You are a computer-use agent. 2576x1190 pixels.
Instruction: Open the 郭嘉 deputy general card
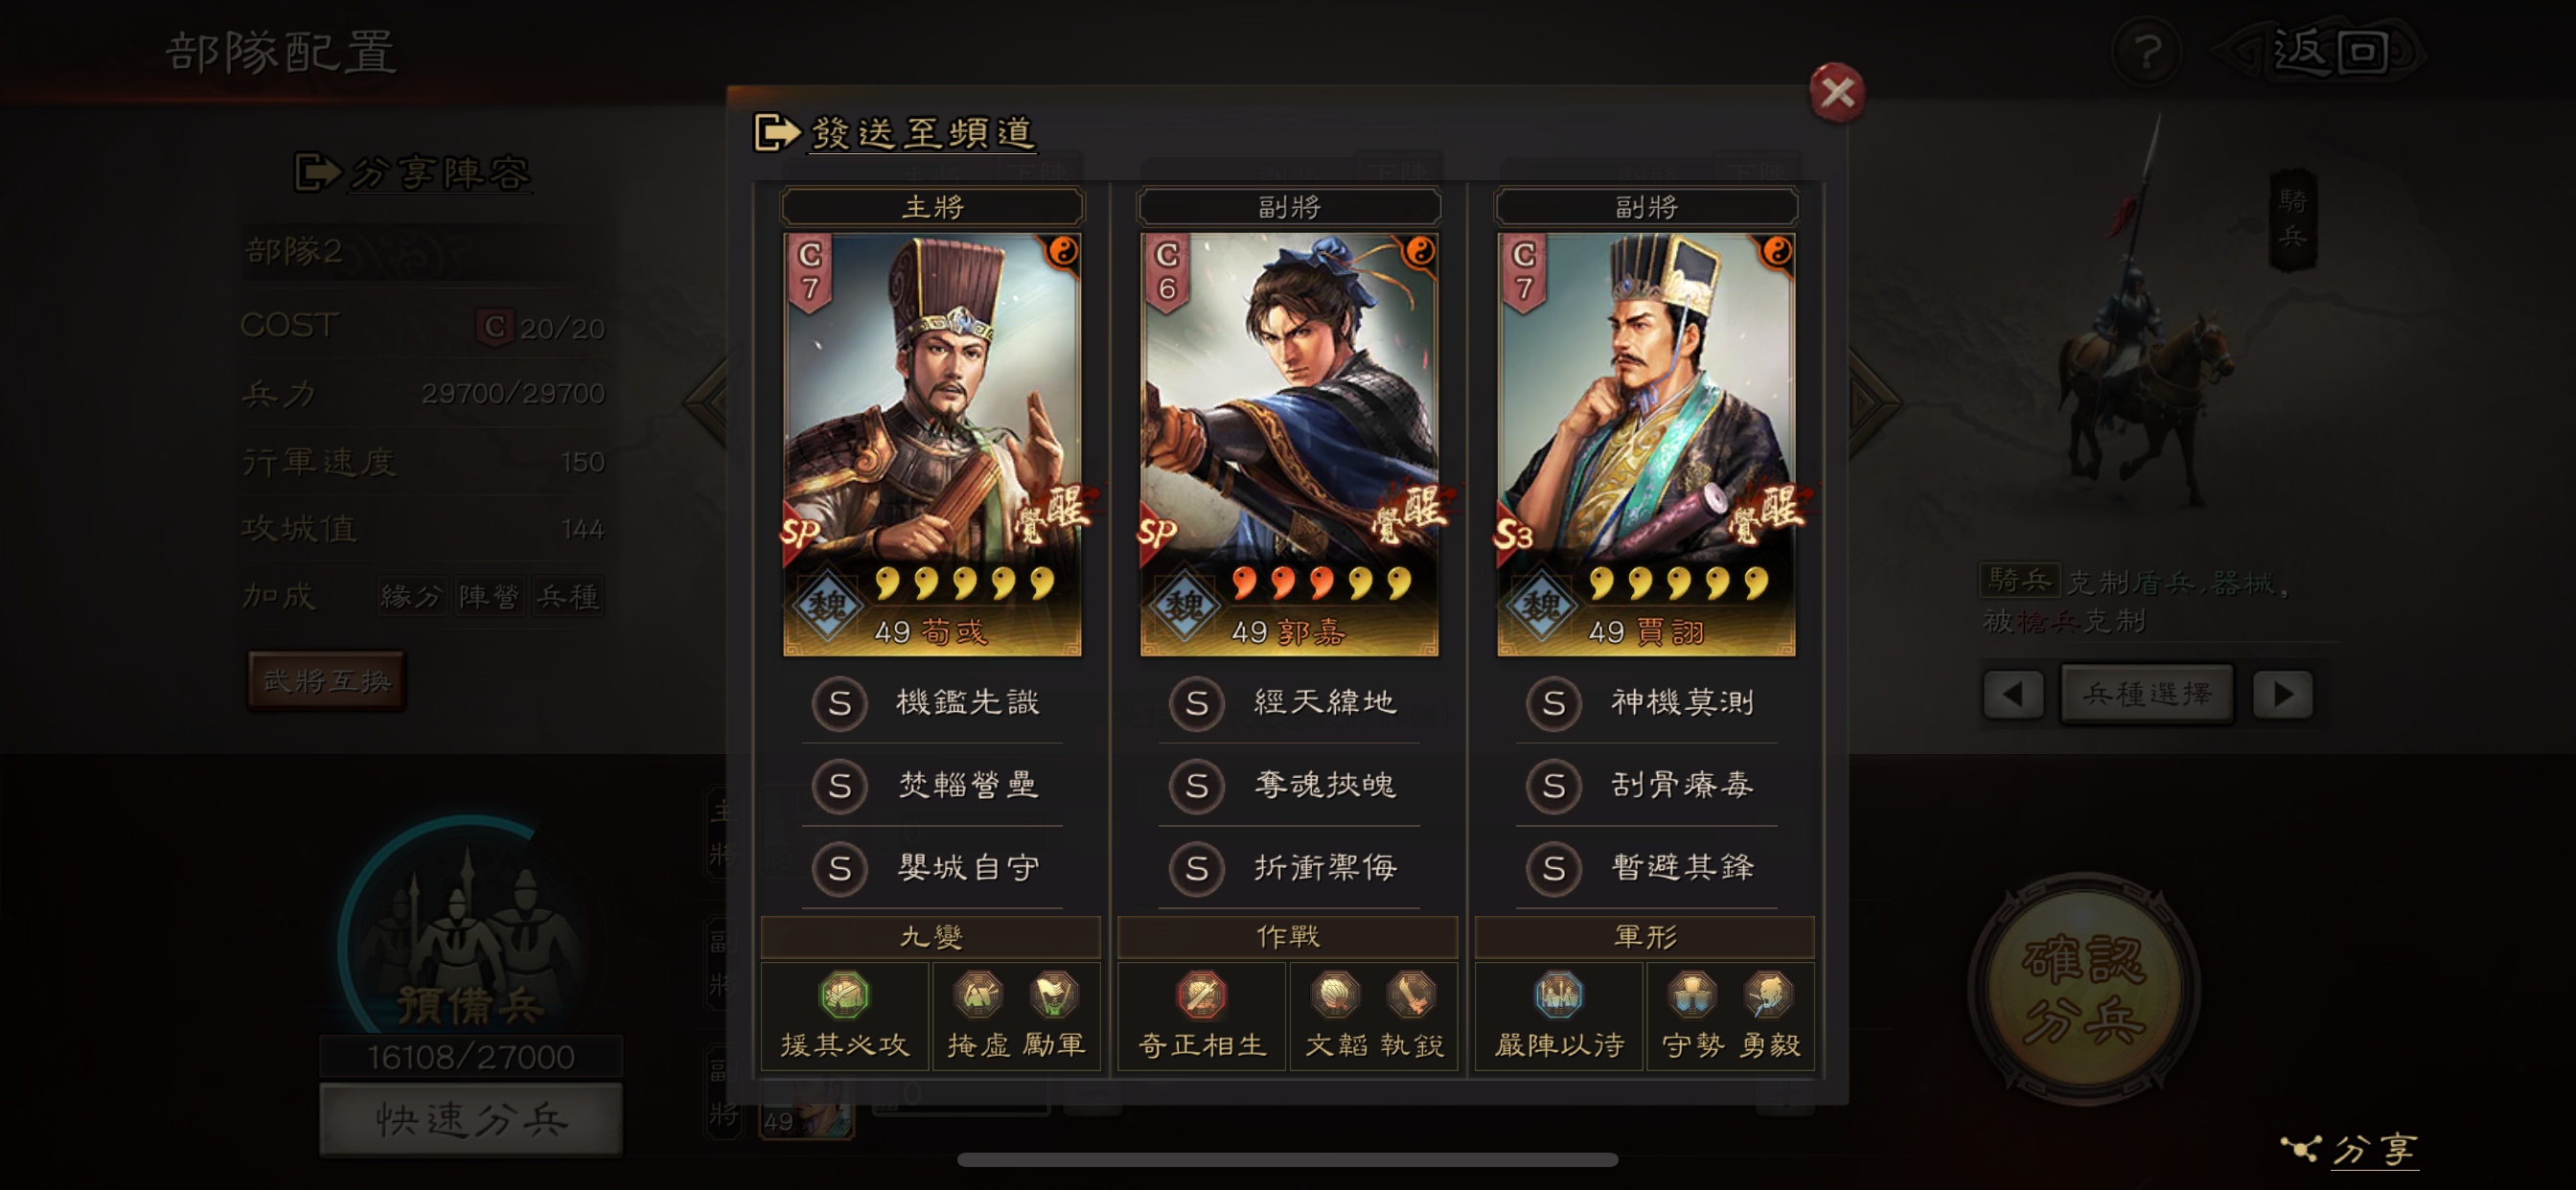(1289, 444)
